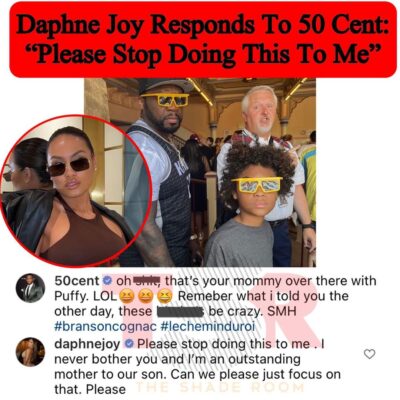Open 50cent's profile picture avatar
400x400 pixels.
click(x=30, y=288)
